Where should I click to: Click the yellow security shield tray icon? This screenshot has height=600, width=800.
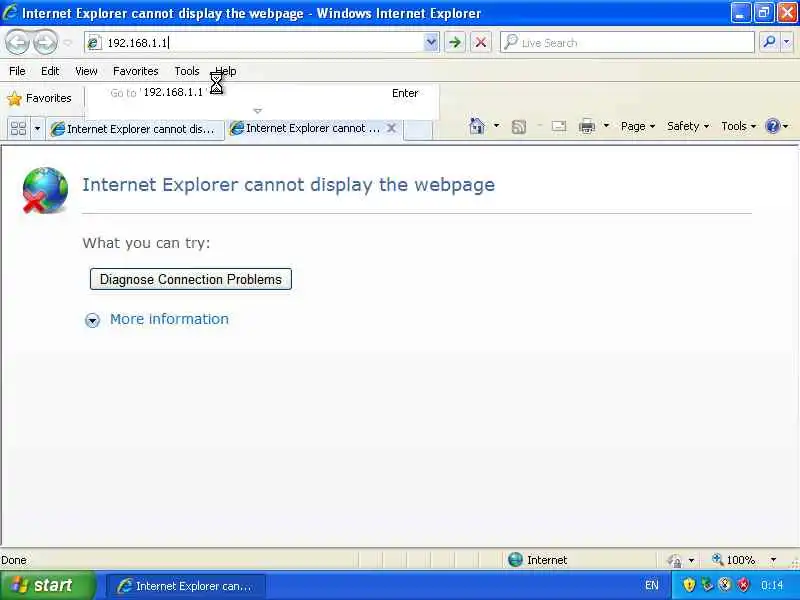689,585
